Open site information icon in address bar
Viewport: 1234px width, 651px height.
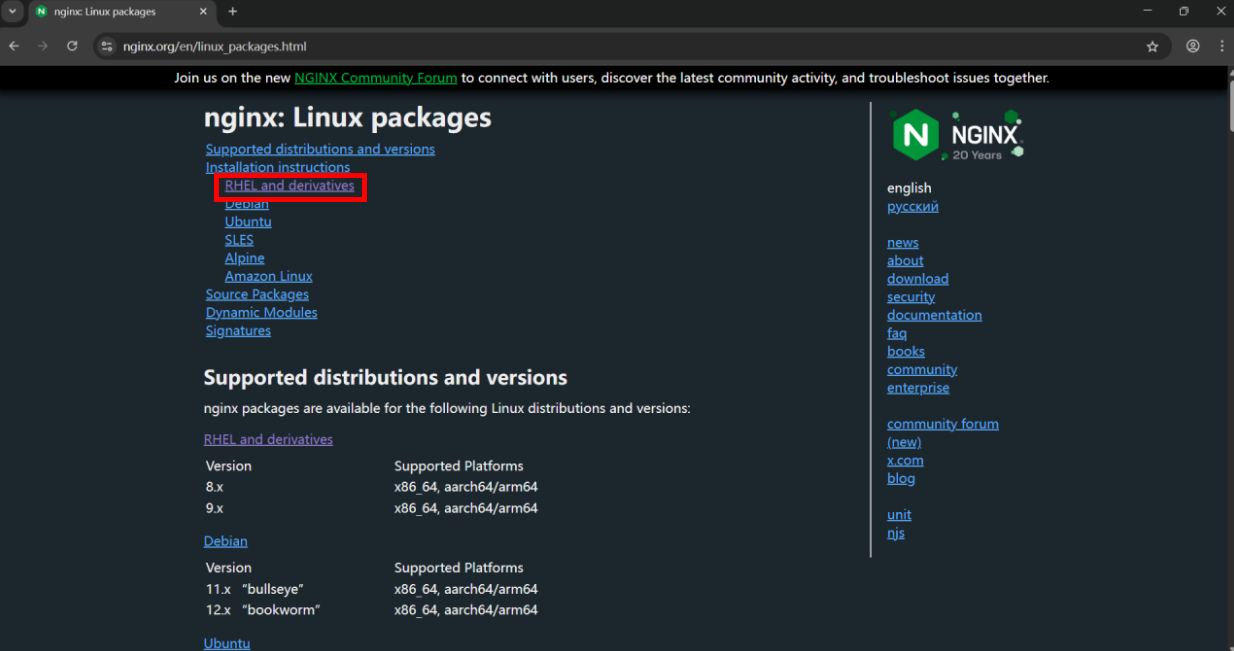pos(108,46)
